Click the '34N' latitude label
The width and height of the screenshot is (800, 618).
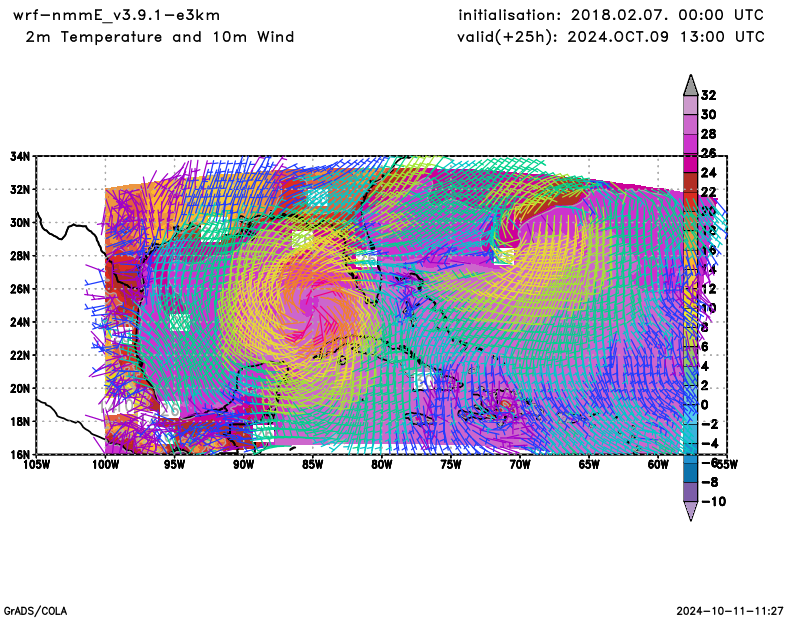20,156
